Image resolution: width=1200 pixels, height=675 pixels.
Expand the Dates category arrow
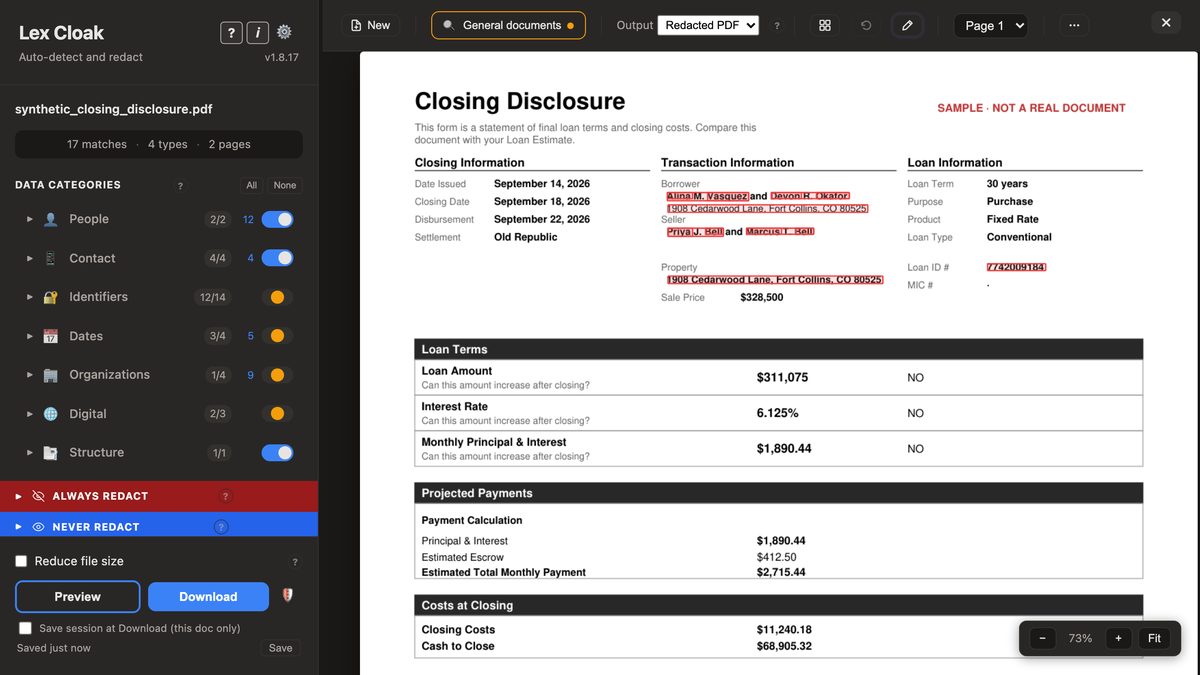(30, 336)
